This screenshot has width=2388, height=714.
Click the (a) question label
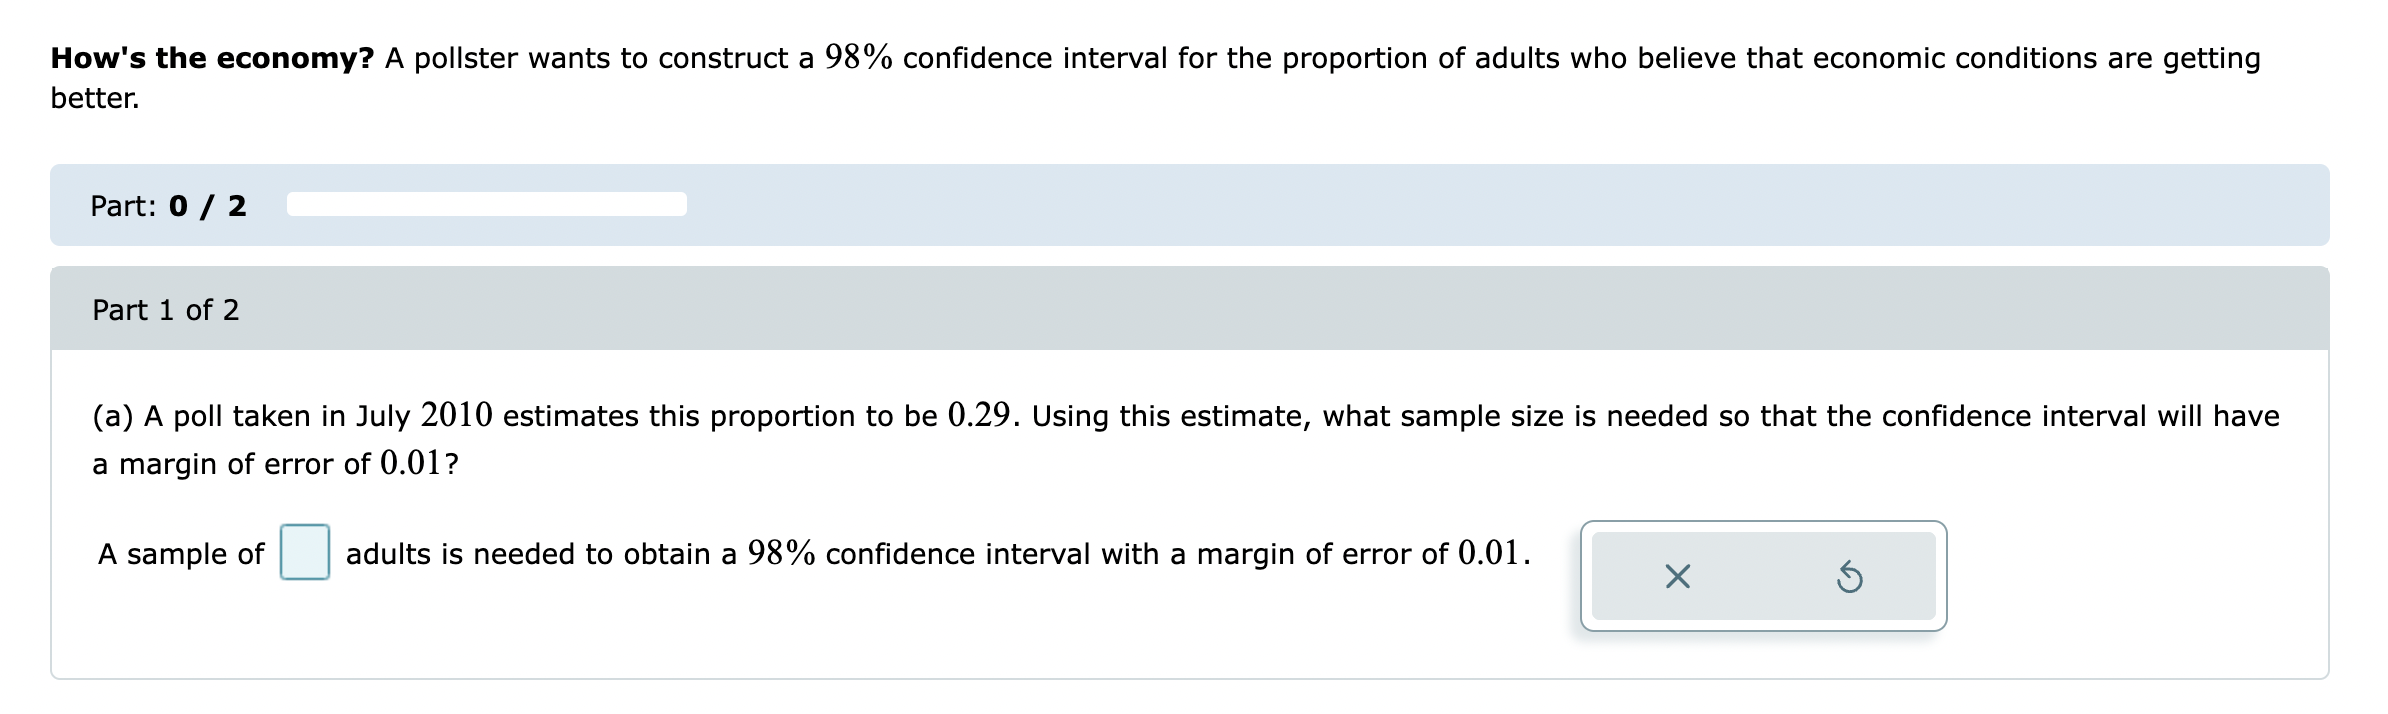click(113, 416)
